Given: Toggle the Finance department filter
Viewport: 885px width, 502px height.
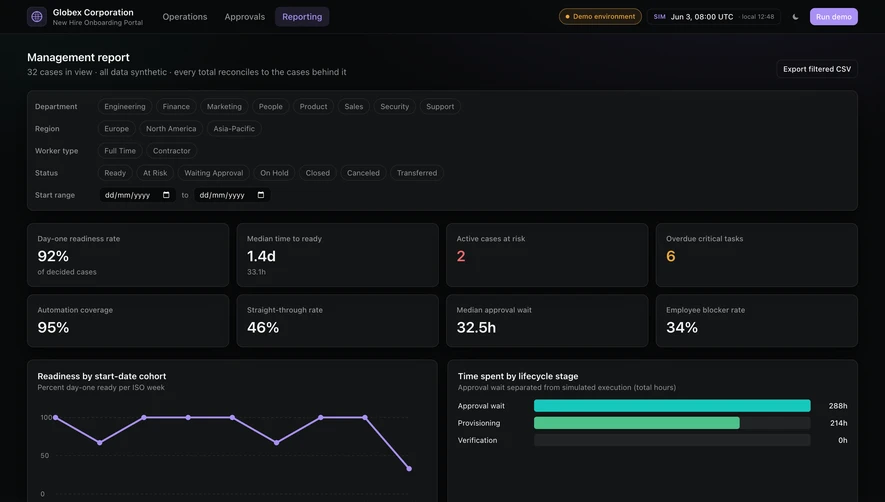Looking at the screenshot, I should pyautogui.click(x=176, y=106).
